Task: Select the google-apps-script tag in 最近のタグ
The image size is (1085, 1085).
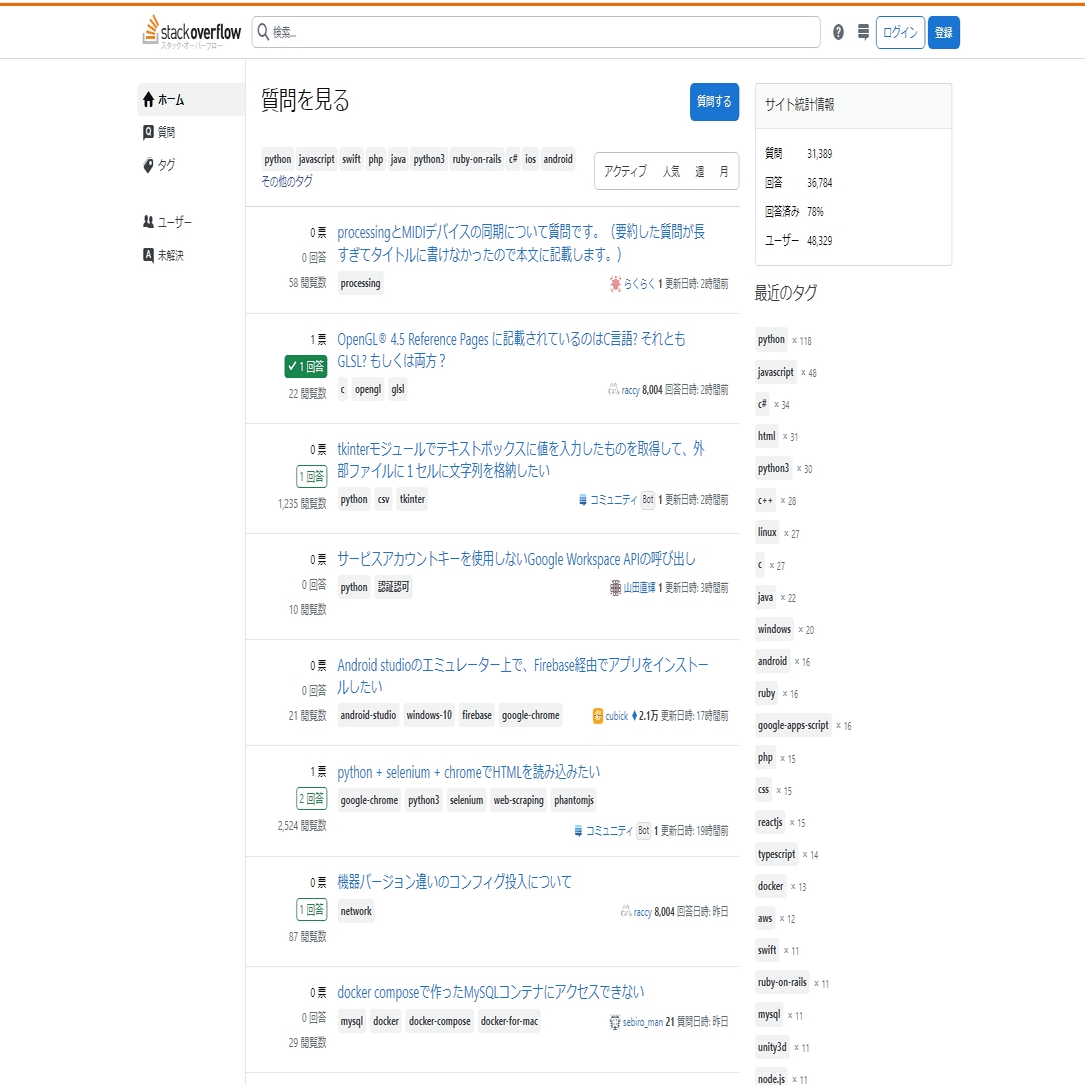Action: pos(792,725)
